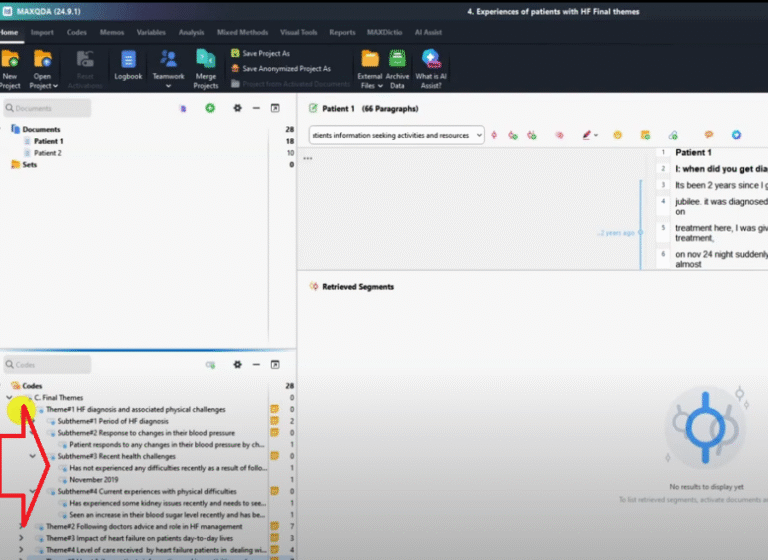Screen dimensions: 768x560
Task: Click the New Project icon
Action: (x=11, y=67)
